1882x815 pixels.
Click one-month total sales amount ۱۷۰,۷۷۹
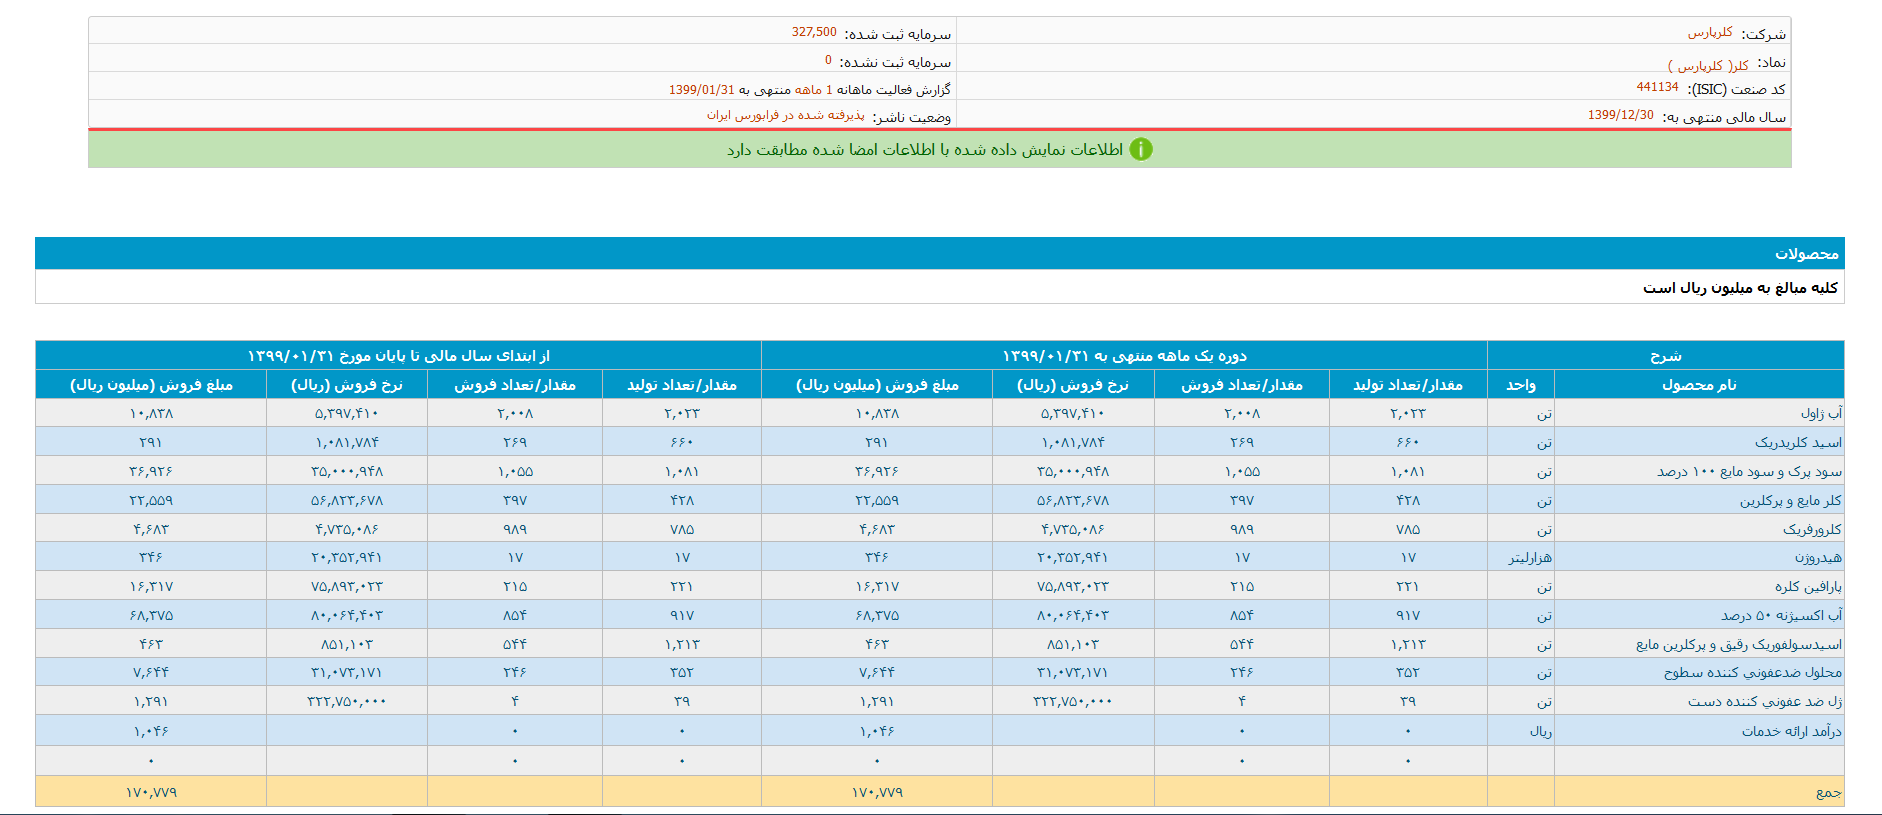point(877,792)
